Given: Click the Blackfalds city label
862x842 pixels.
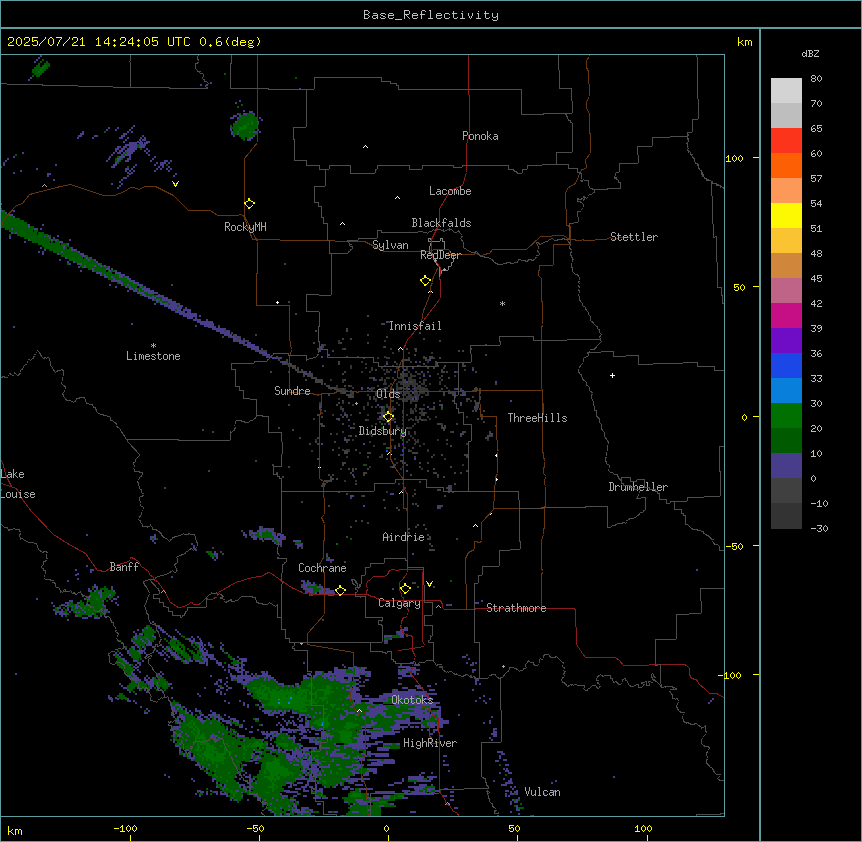Looking at the screenshot, I should tap(441, 223).
